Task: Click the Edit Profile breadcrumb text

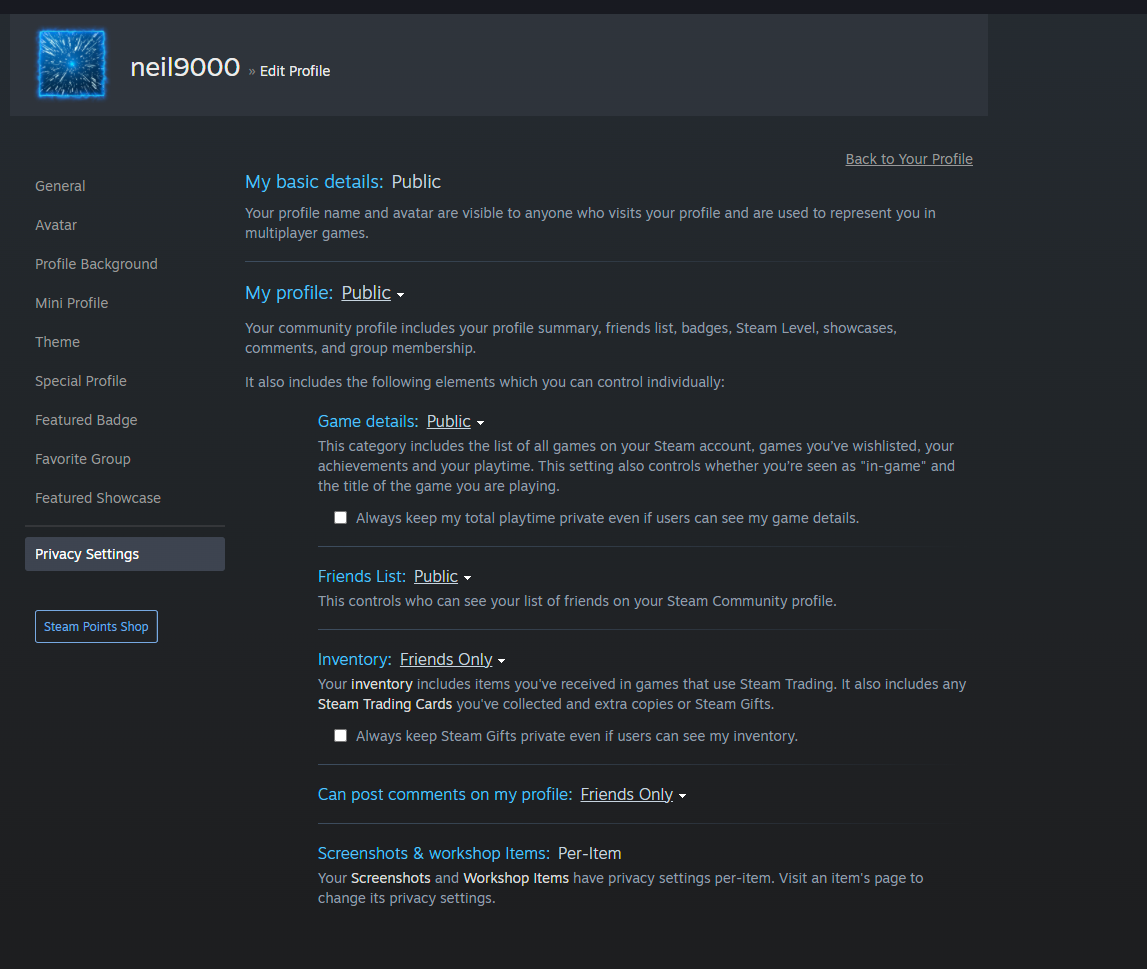Action: pyautogui.click(x=295, y=71)
